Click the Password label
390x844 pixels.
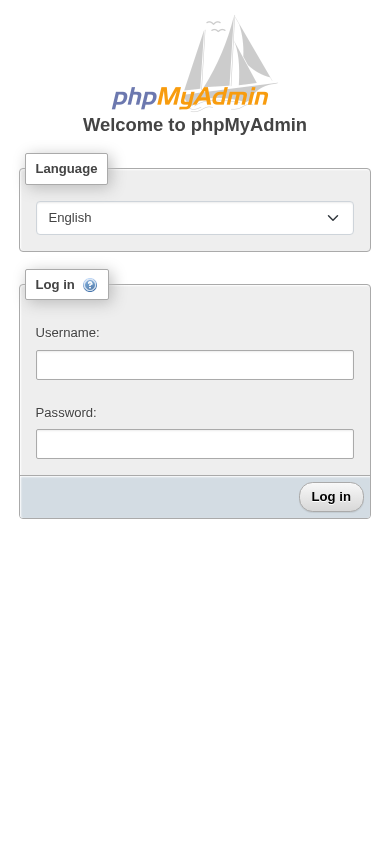(66, 413)
